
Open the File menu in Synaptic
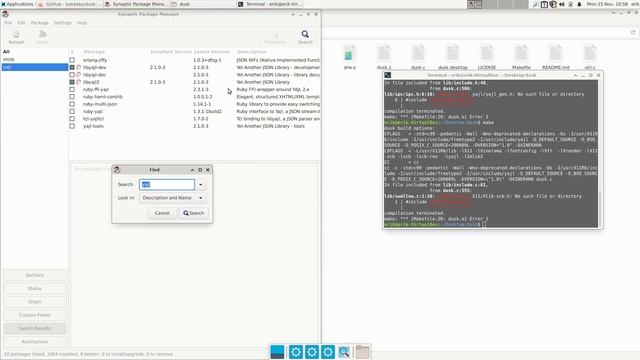pyautogui.click(x=8, y=23)
